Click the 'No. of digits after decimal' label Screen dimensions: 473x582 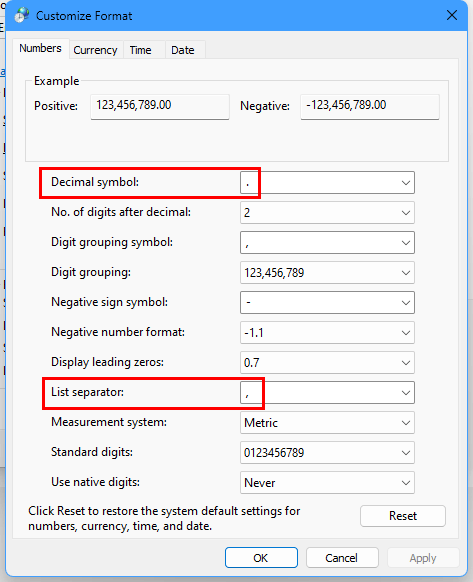click(x=121, y=212)
